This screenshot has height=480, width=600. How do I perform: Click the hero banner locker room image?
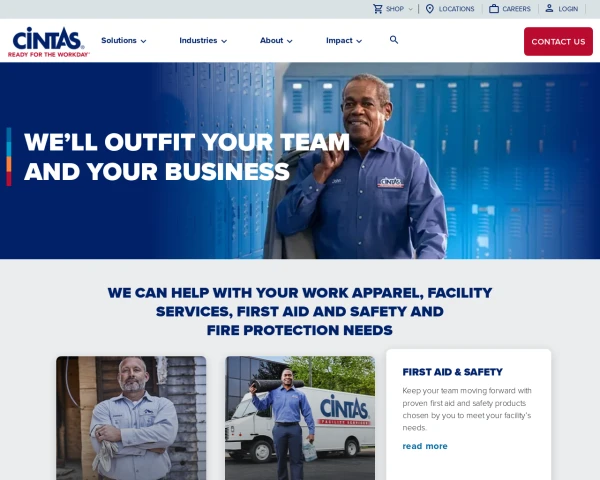[x=300, y=161]
